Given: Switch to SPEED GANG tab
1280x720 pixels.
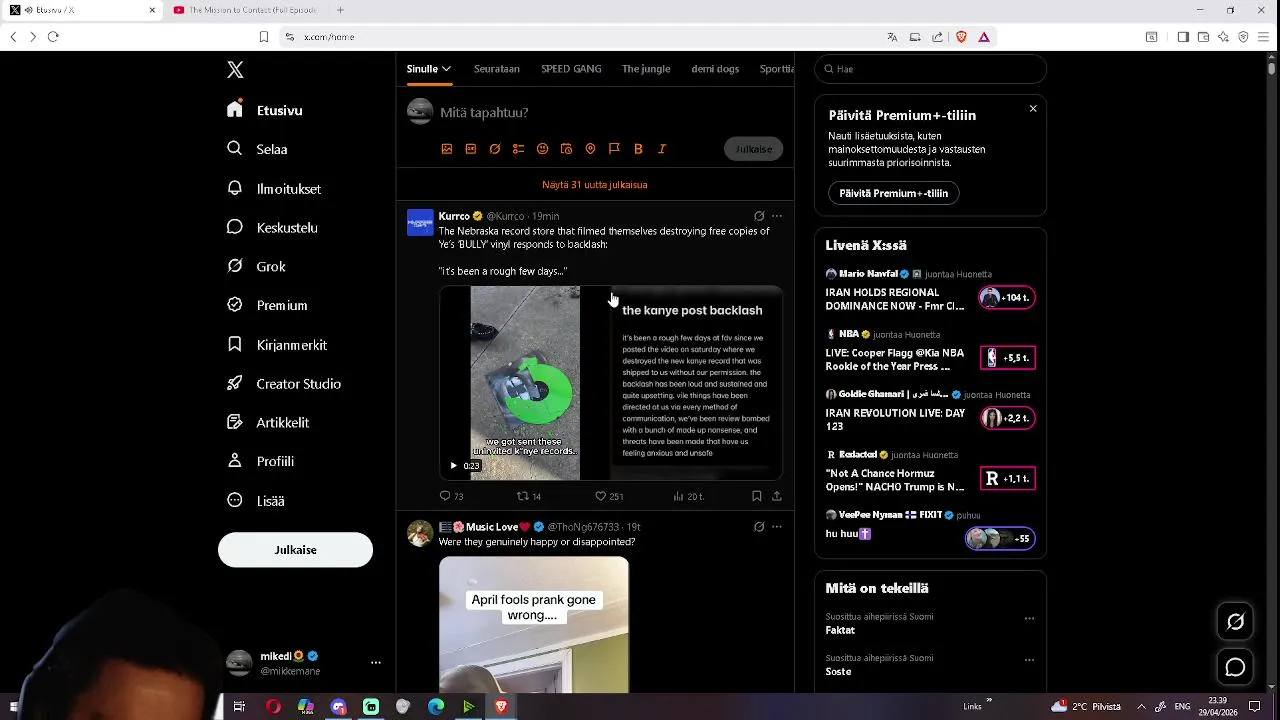Looking at the screenshot, I should click(x=571, y=69).
